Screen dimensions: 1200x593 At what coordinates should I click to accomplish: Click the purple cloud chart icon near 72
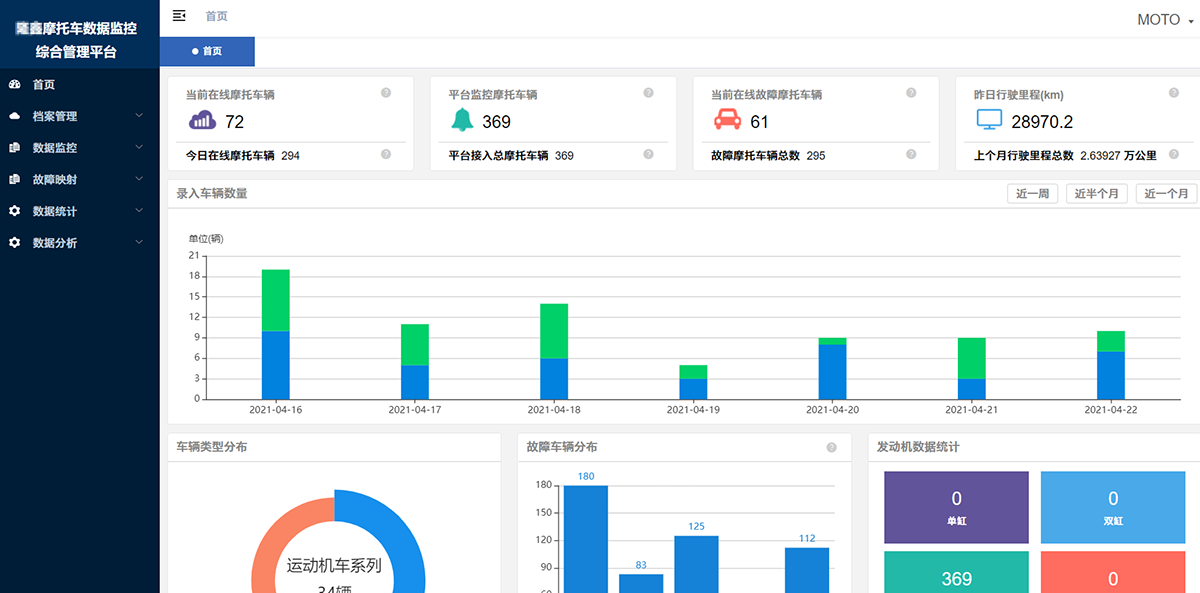tap(202, 121)
